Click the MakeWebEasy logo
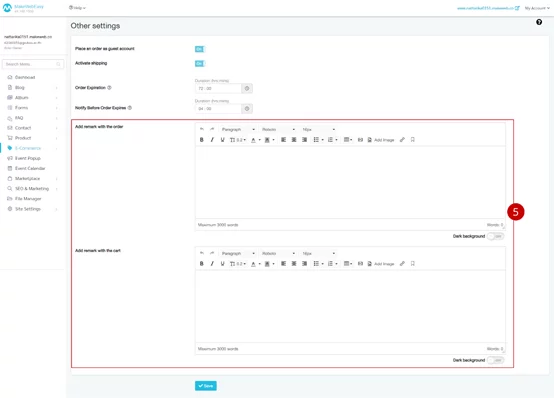The width and height of the screenshot is (554, 398). pos(23,8)
